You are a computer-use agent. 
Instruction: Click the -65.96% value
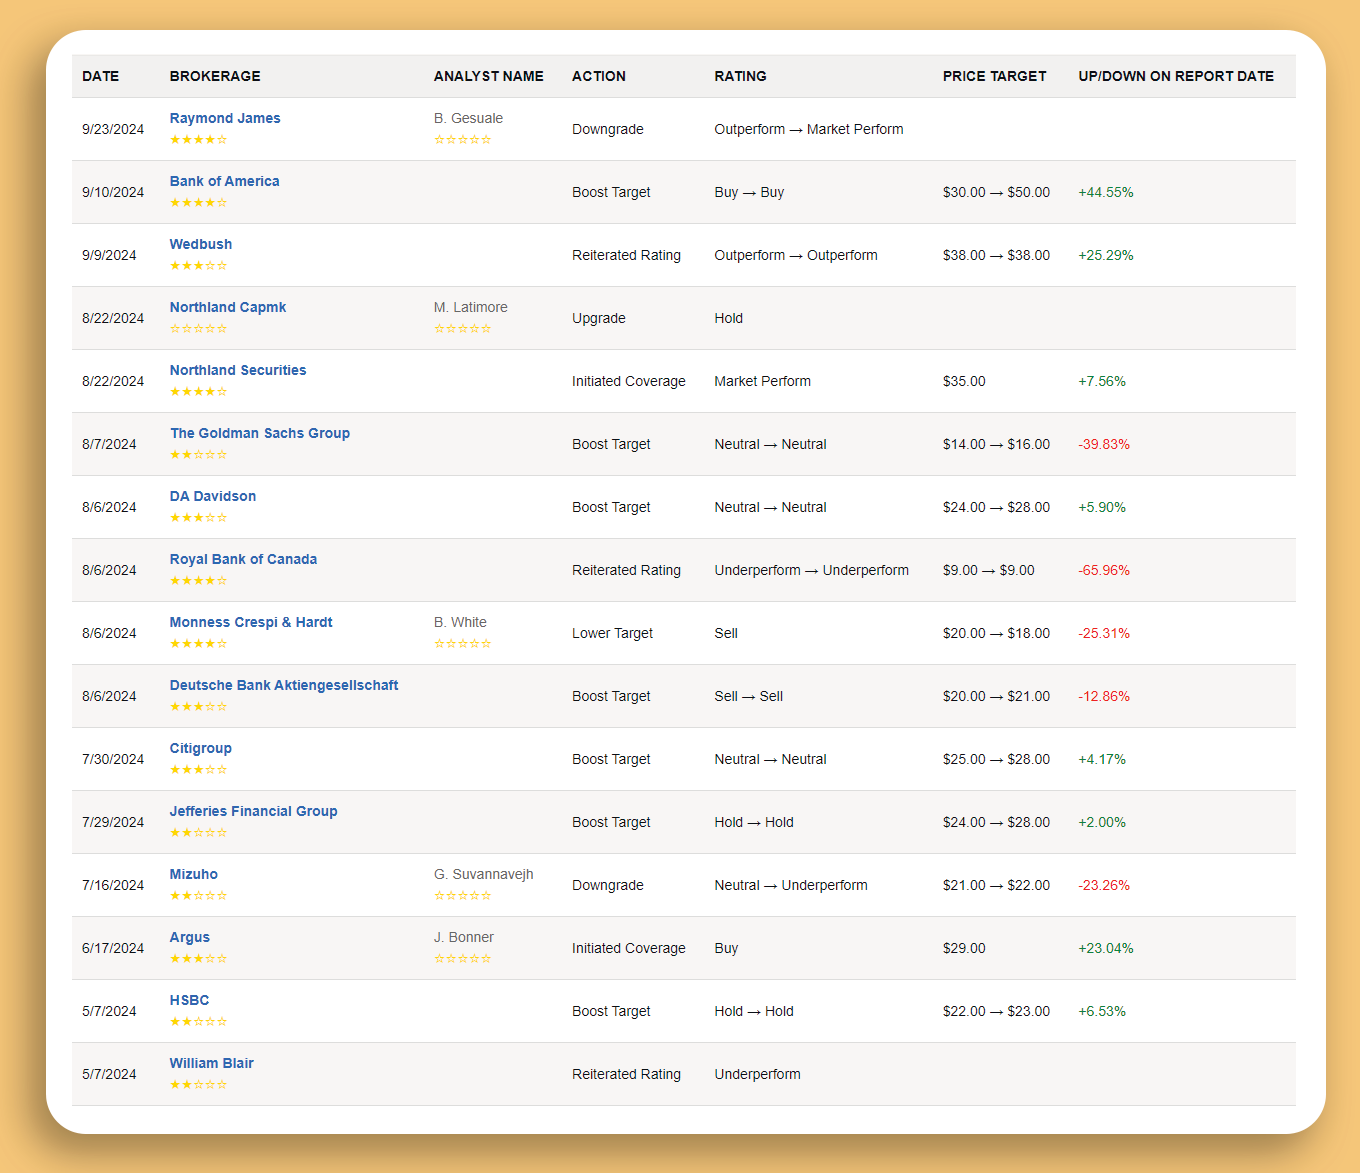pos(1104,570)
